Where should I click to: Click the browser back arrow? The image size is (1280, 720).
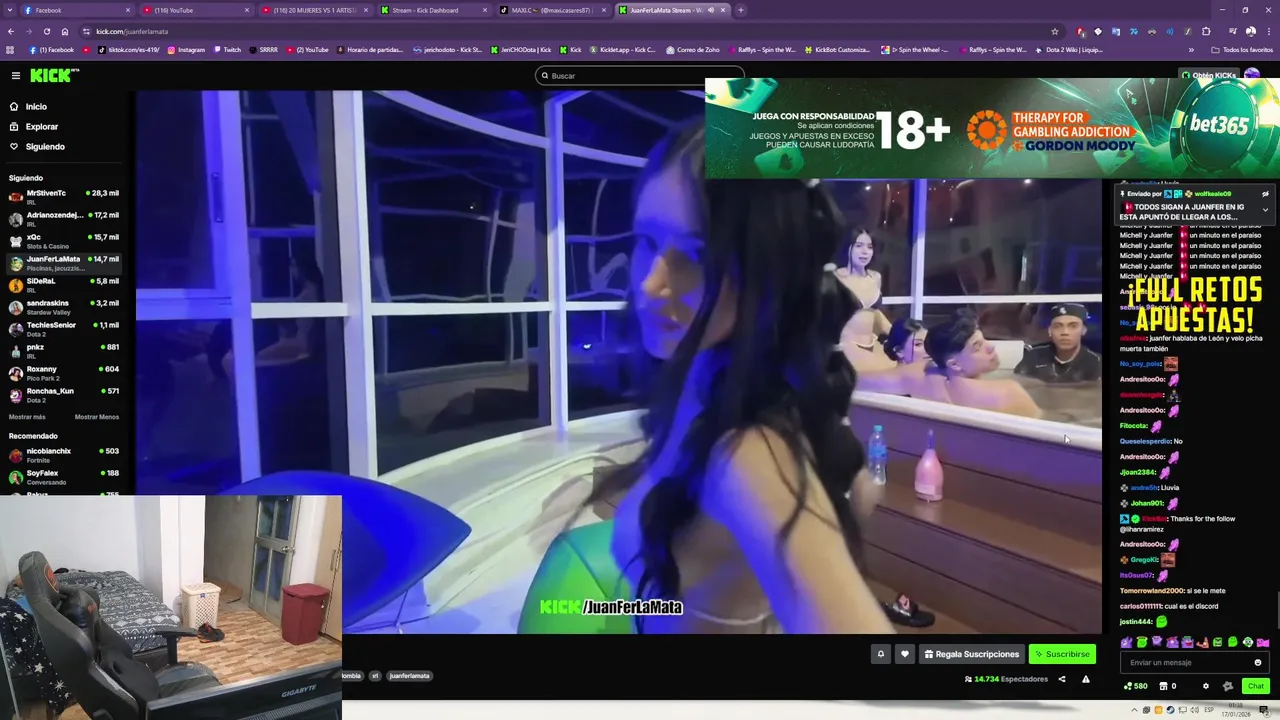pyautogui.click(x=11, y=31)
